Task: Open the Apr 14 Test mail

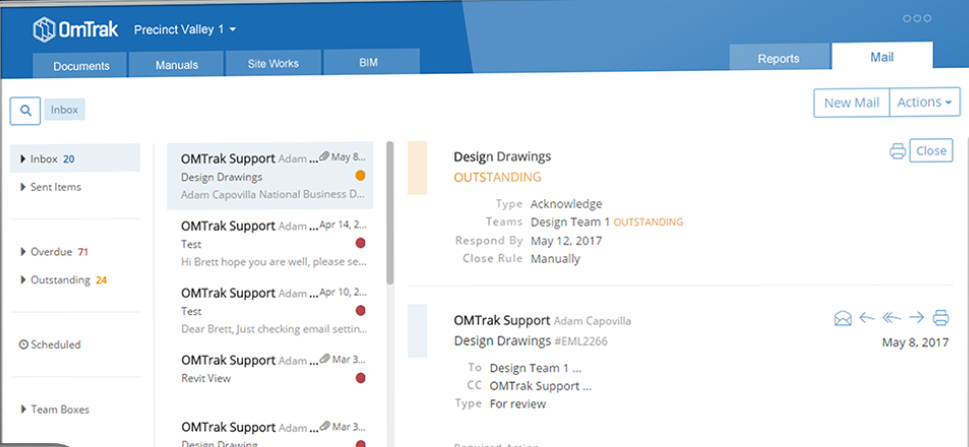Action: (x=270, y=244)
